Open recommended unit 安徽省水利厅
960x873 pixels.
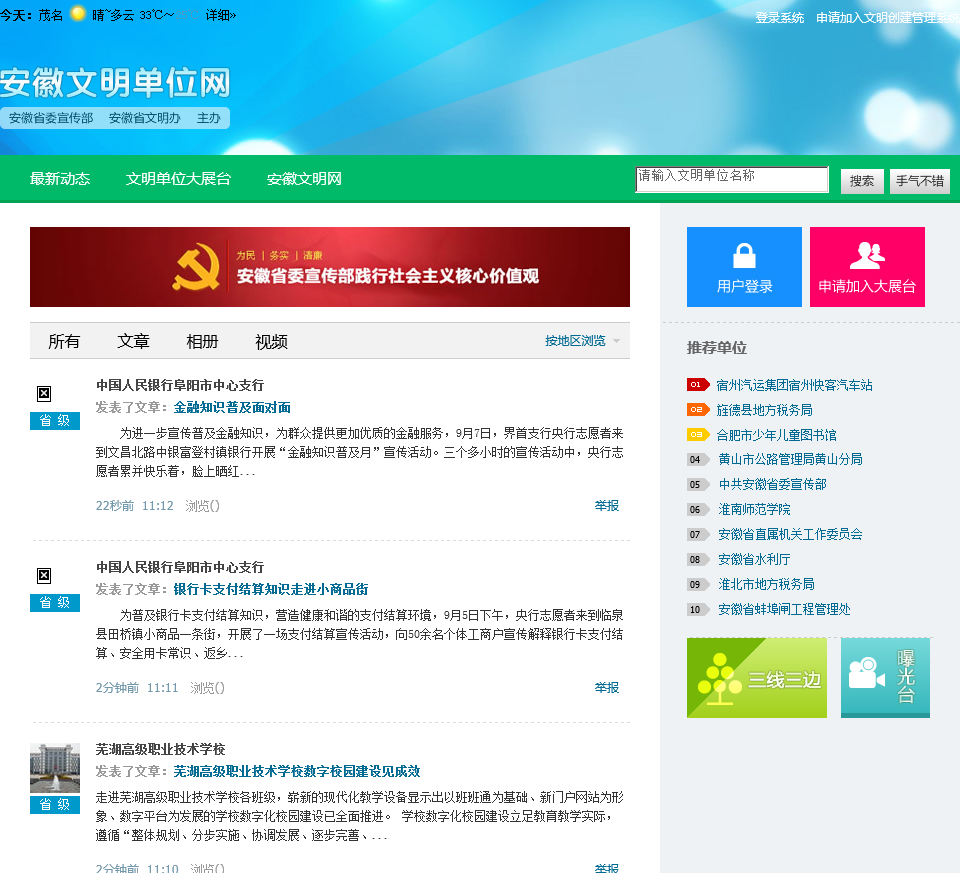[754, 560]
